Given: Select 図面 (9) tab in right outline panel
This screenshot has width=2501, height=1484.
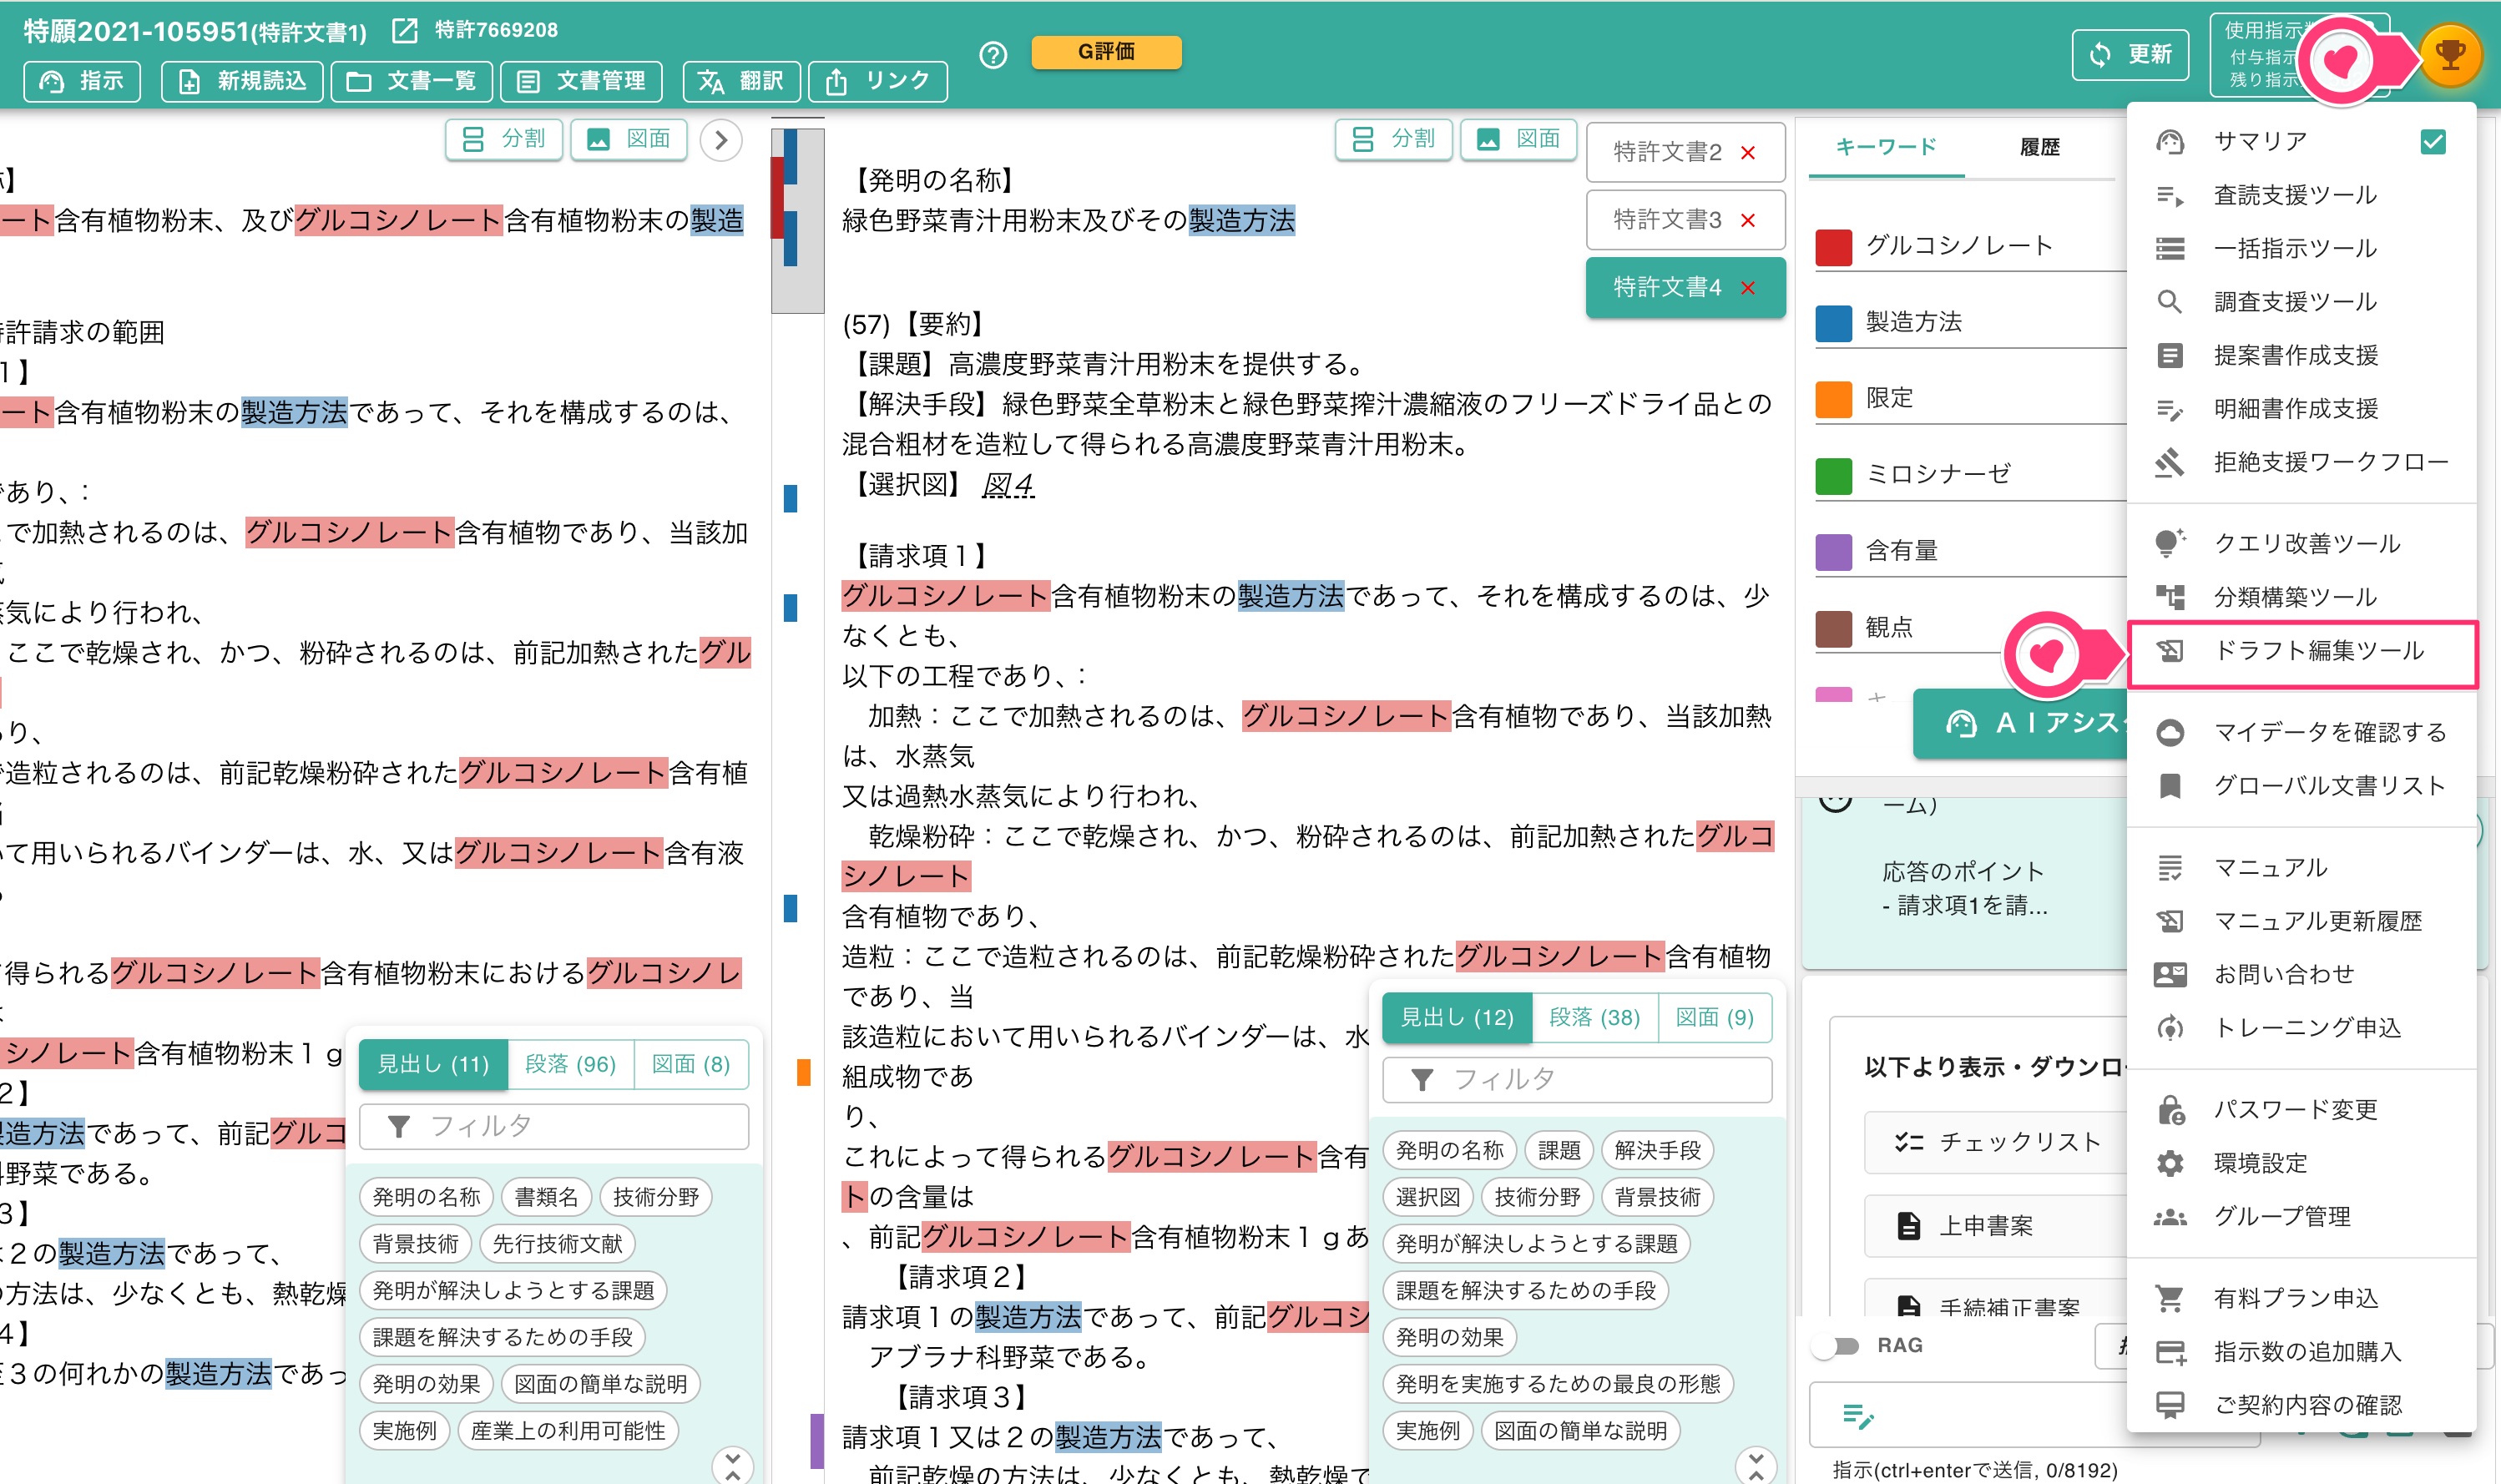Looking at the screenshot, I should coord(1714,1018).
